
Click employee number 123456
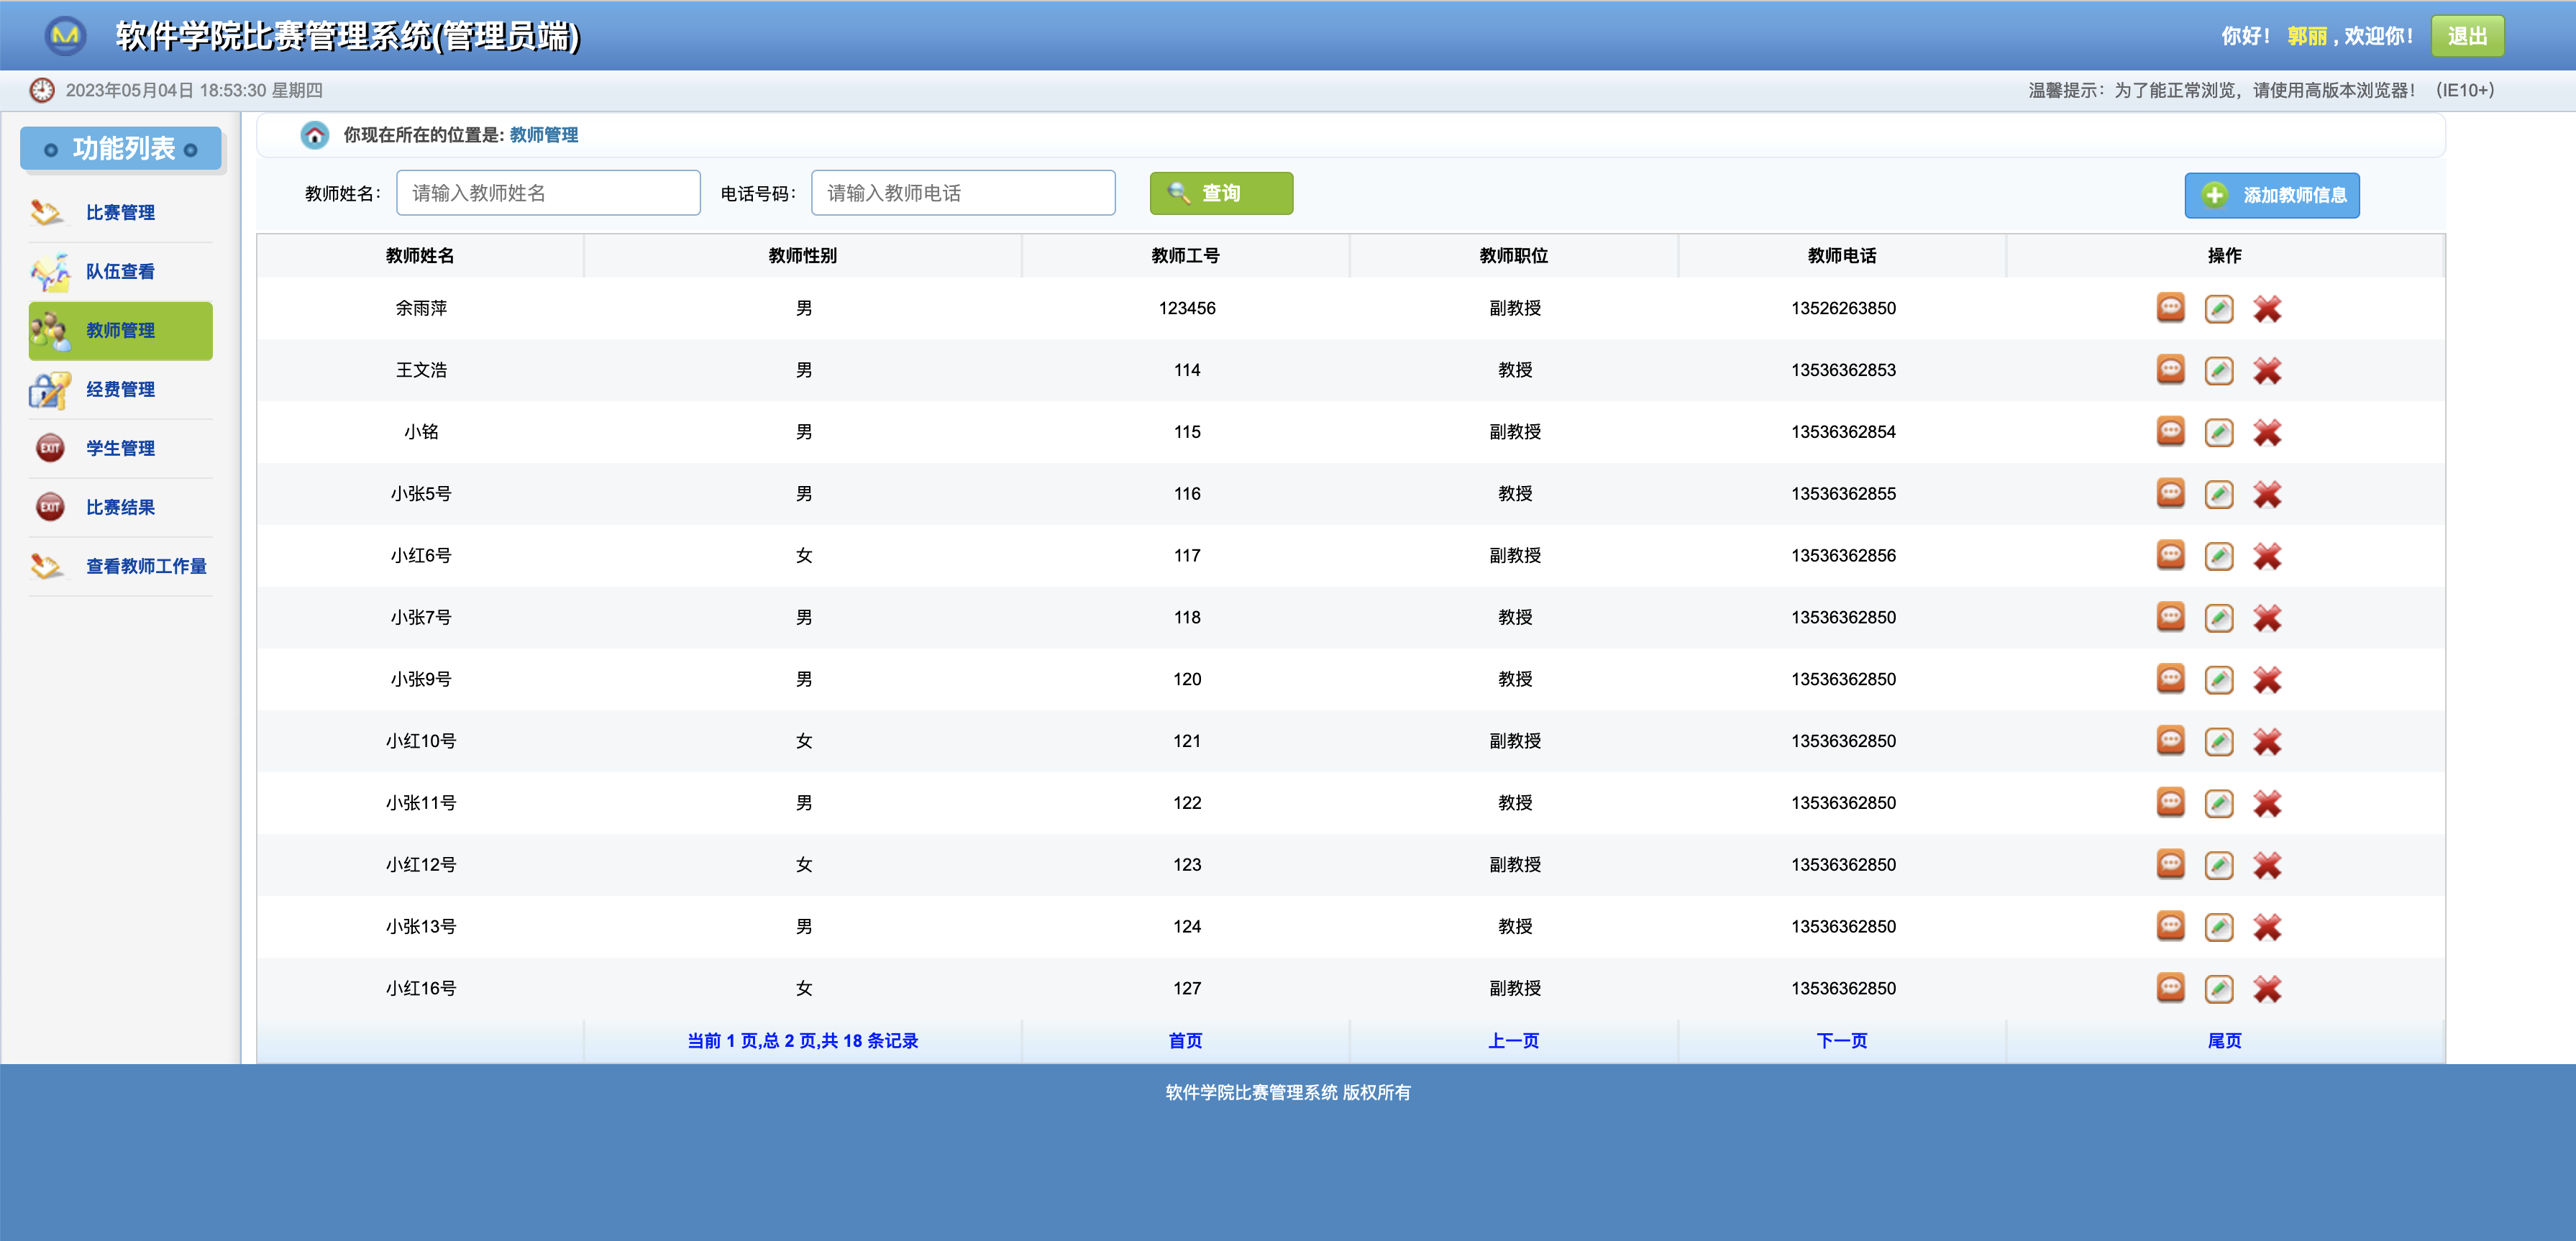point(1187,308)
